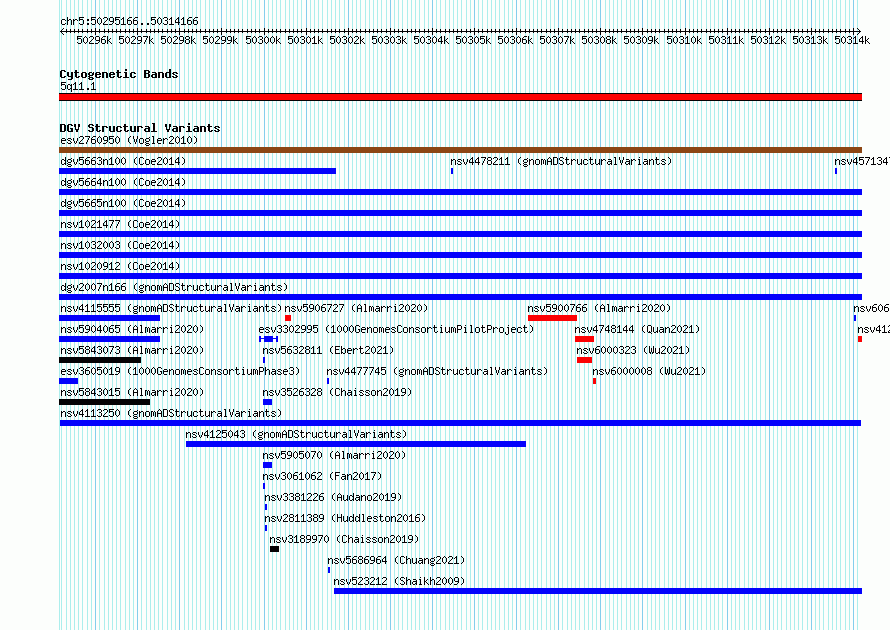Click the 50307k ruler position
The image size is (890, 630).
557,40
